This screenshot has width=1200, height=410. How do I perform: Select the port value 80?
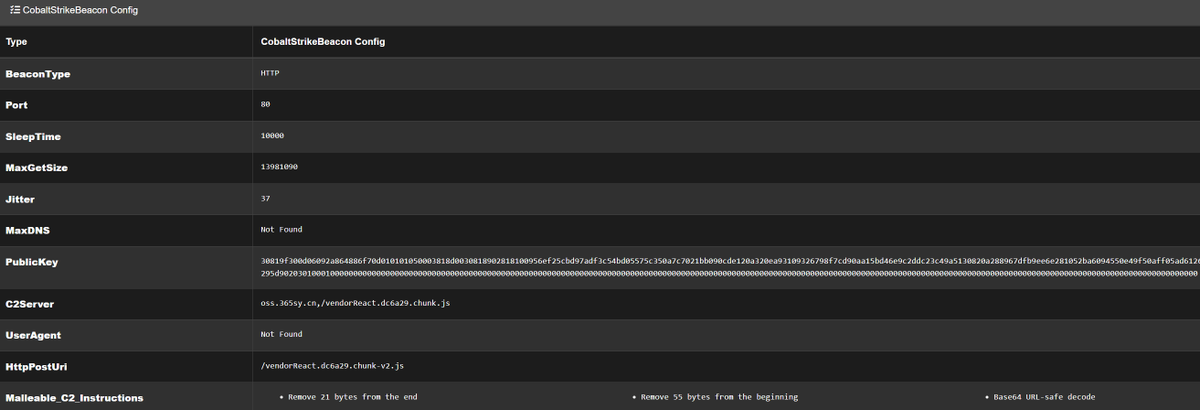pos(265,104)
